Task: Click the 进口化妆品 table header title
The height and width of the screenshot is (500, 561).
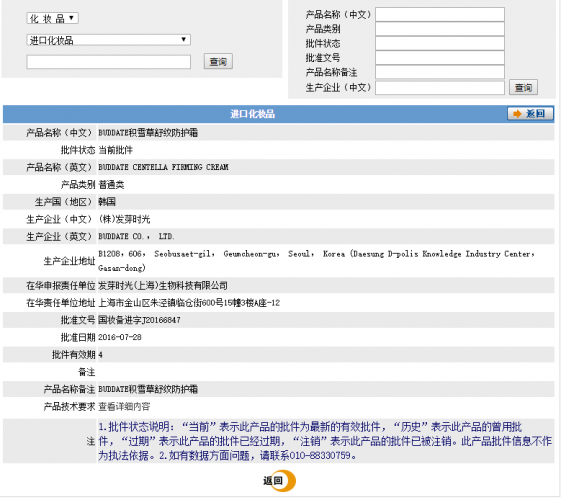Action: coord(253,114)
